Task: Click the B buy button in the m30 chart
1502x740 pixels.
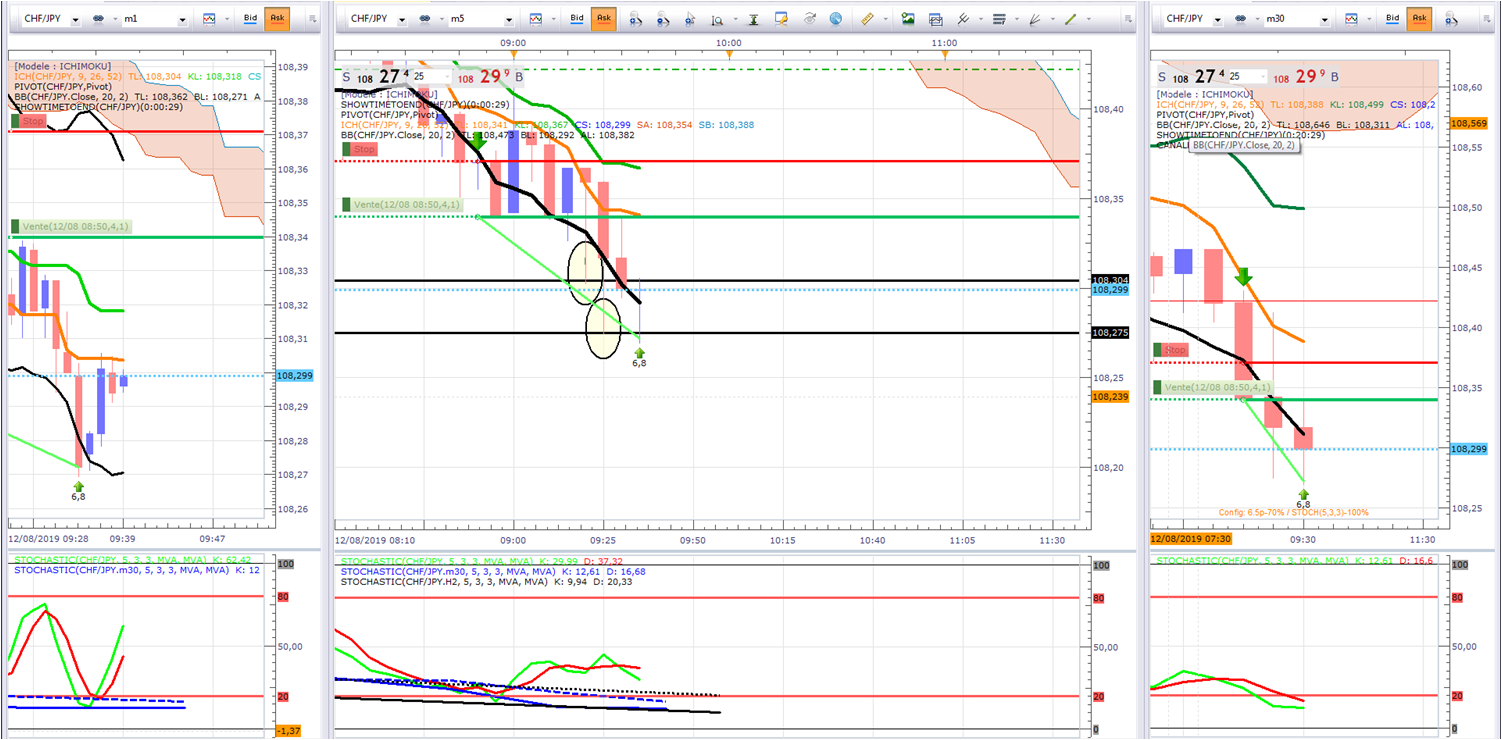Action: pos(1337,77)
